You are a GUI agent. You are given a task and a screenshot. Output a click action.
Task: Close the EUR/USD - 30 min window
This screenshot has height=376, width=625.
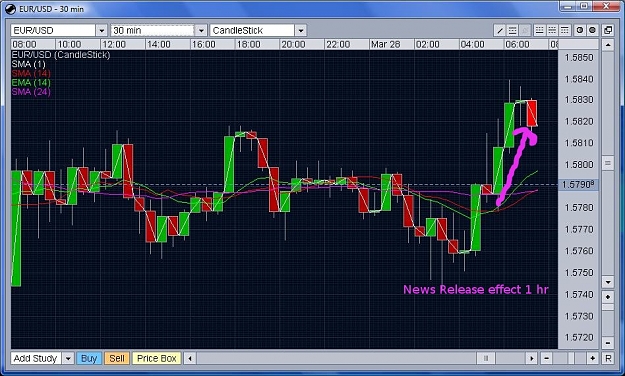[606, 6]
